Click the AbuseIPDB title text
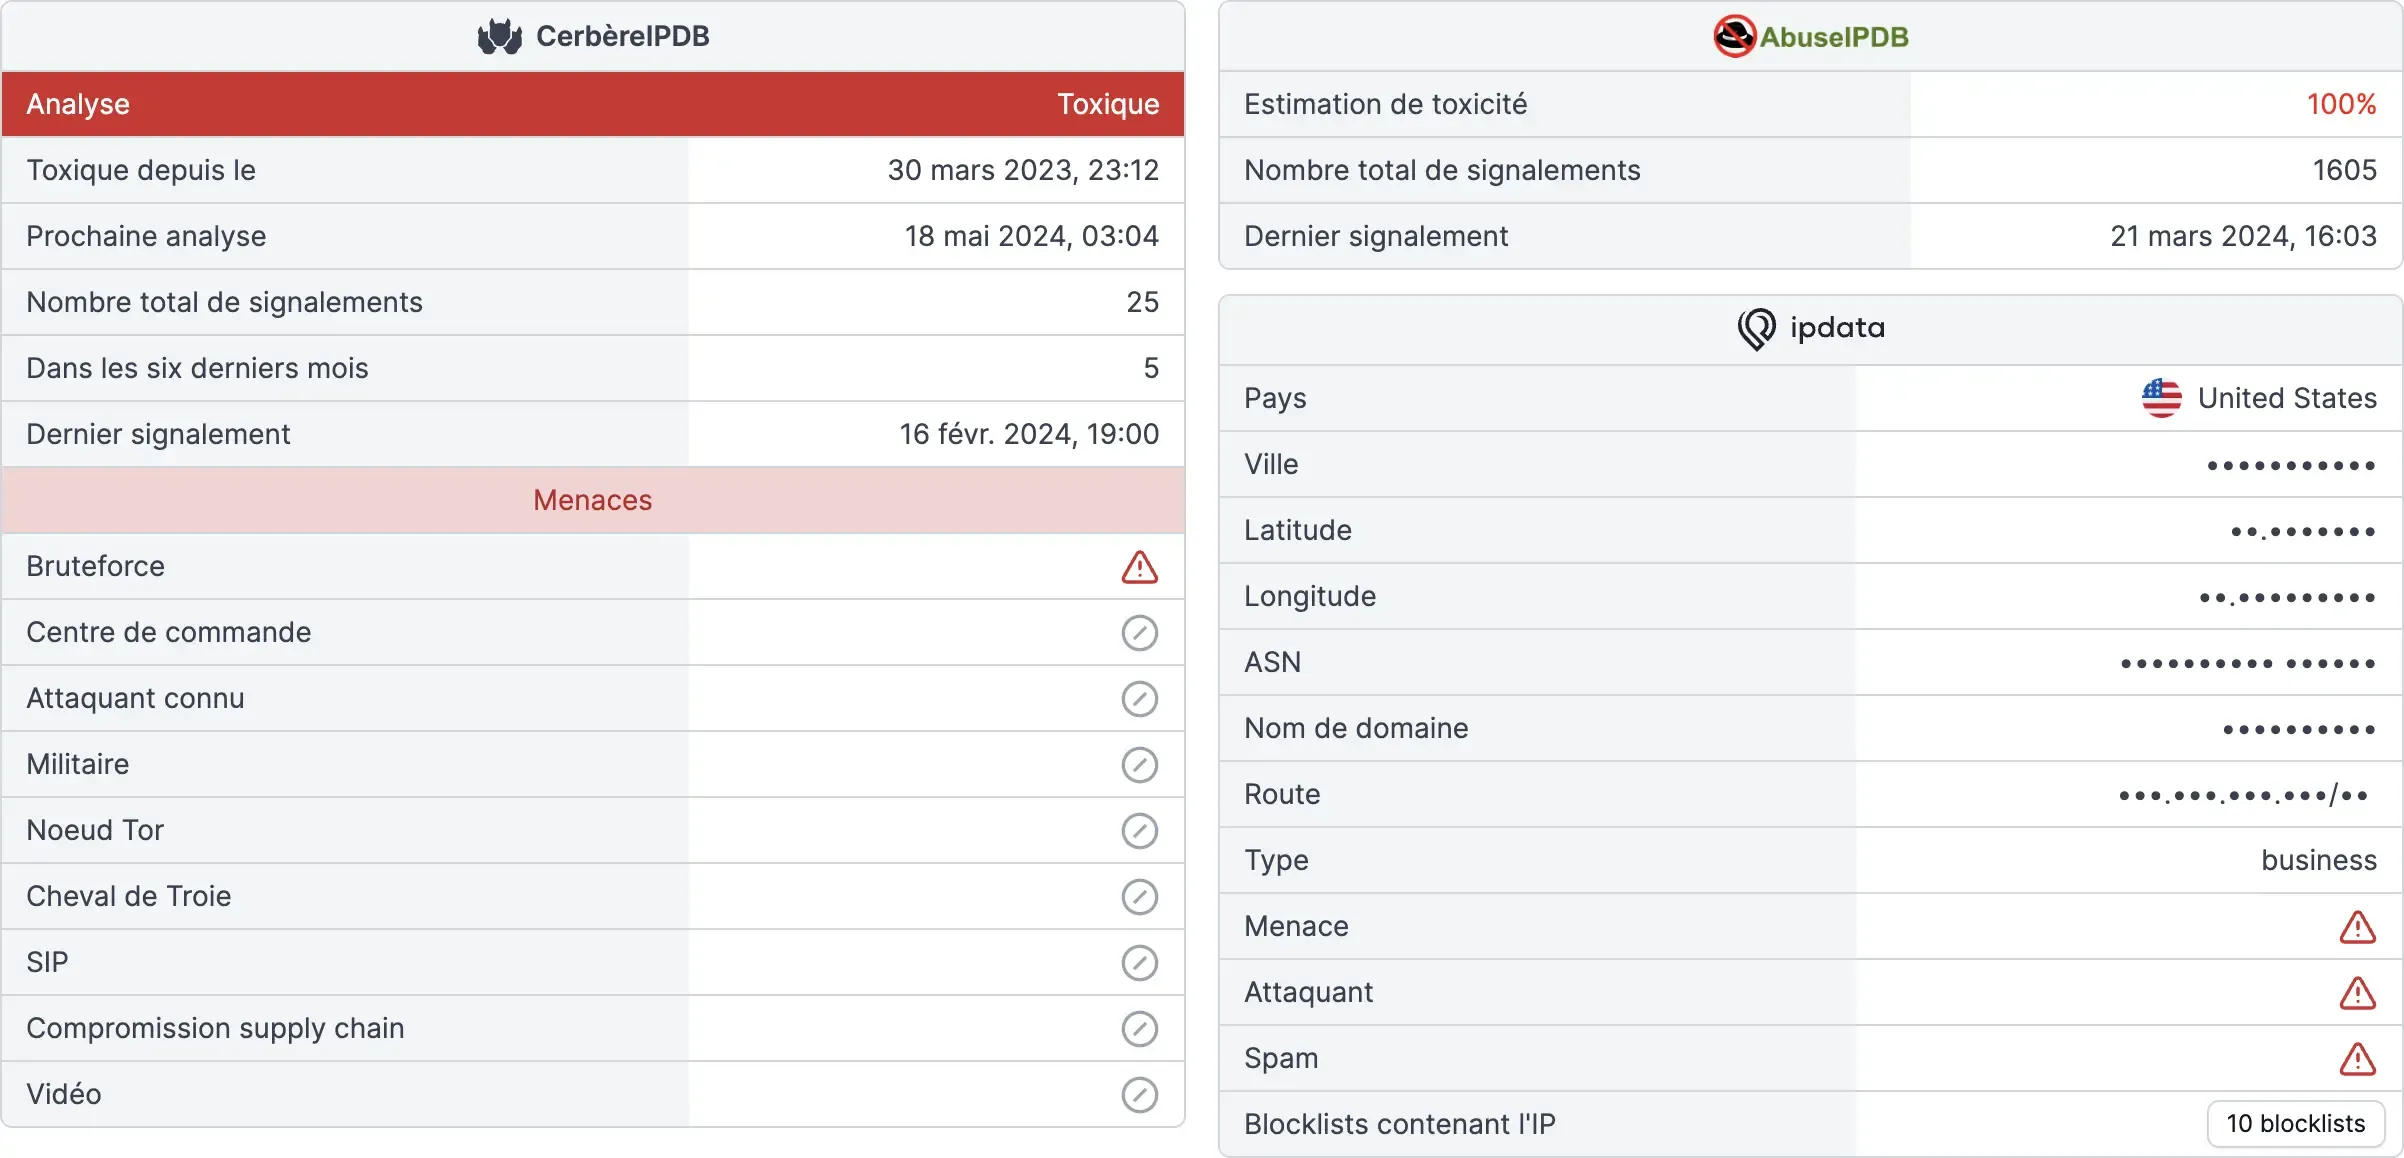Viewport: 2404px width, 1158px height. 1833,37
